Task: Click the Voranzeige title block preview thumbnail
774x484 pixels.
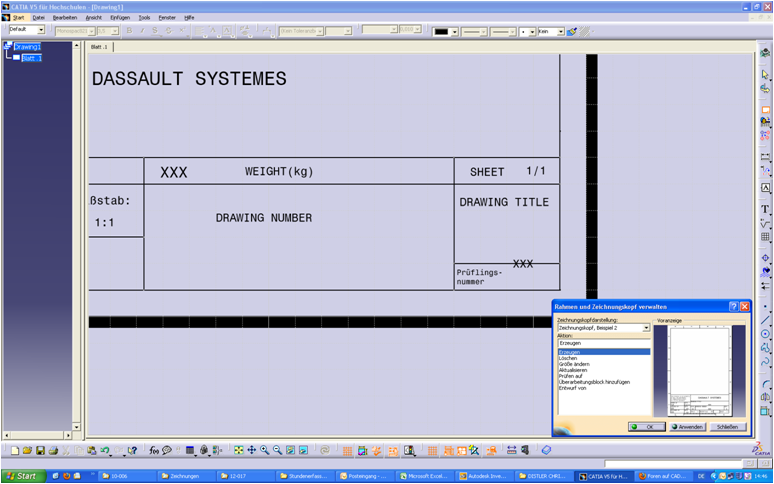Action: 700,372
